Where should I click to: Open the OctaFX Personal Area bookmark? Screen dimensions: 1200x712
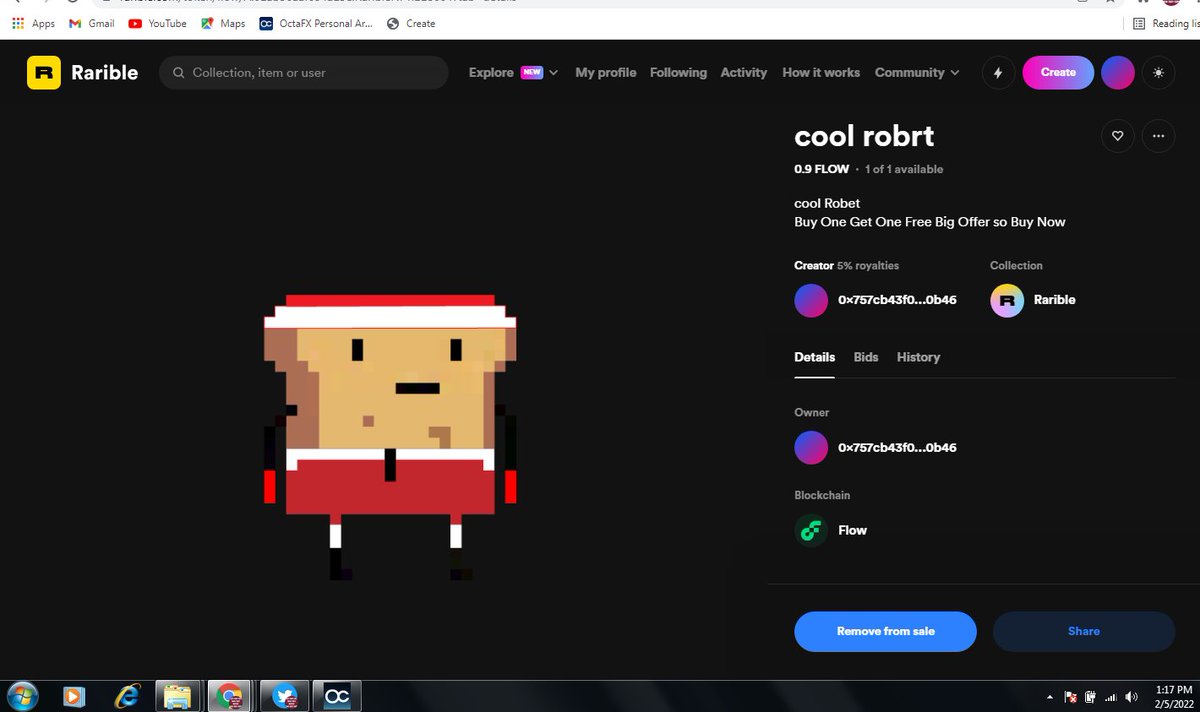316,23
